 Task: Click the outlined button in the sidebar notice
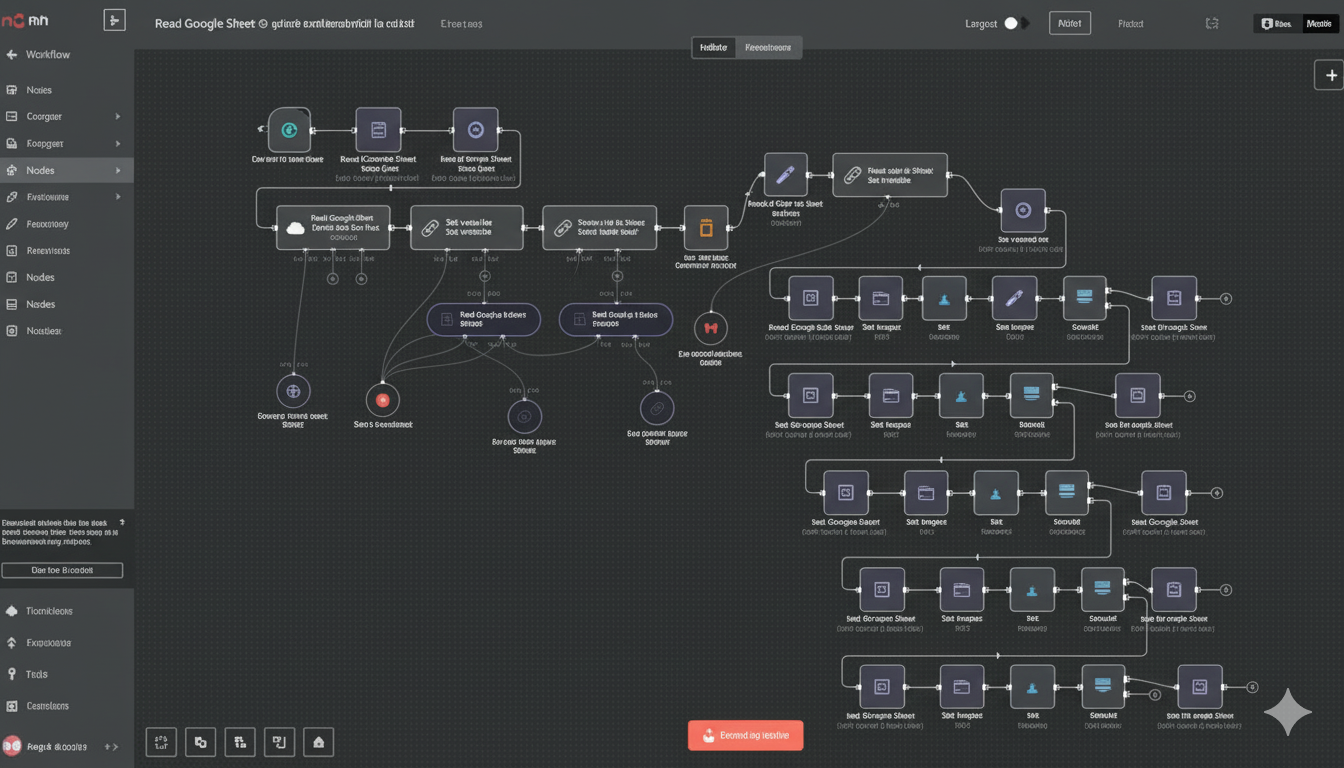point(62,570)
